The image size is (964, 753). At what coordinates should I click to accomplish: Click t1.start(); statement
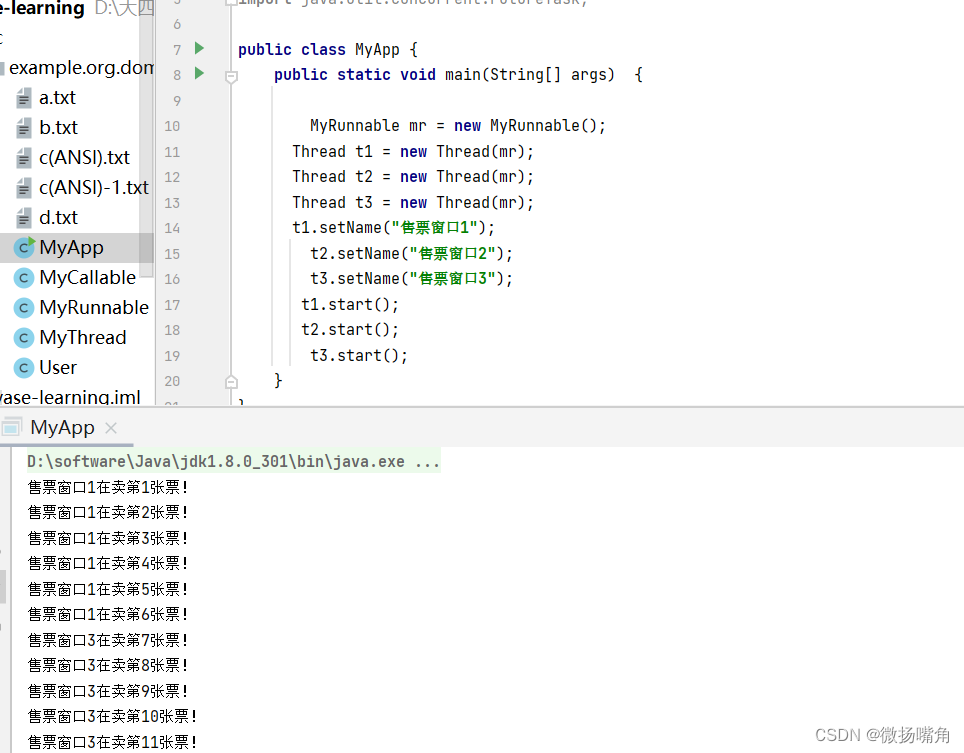click(350, 305)
